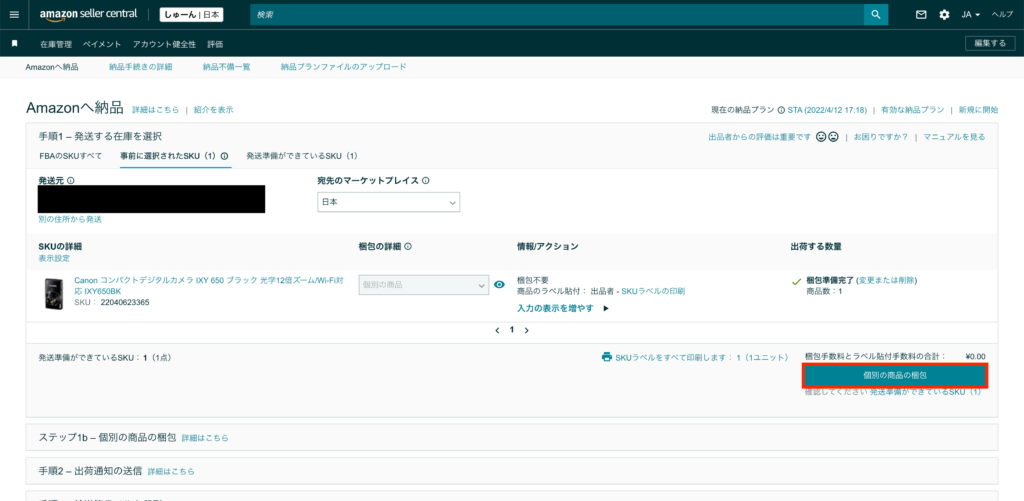Click the 変更または削除 link
This screenshot has height=501, width=1024.
click(x=886, y=280)
